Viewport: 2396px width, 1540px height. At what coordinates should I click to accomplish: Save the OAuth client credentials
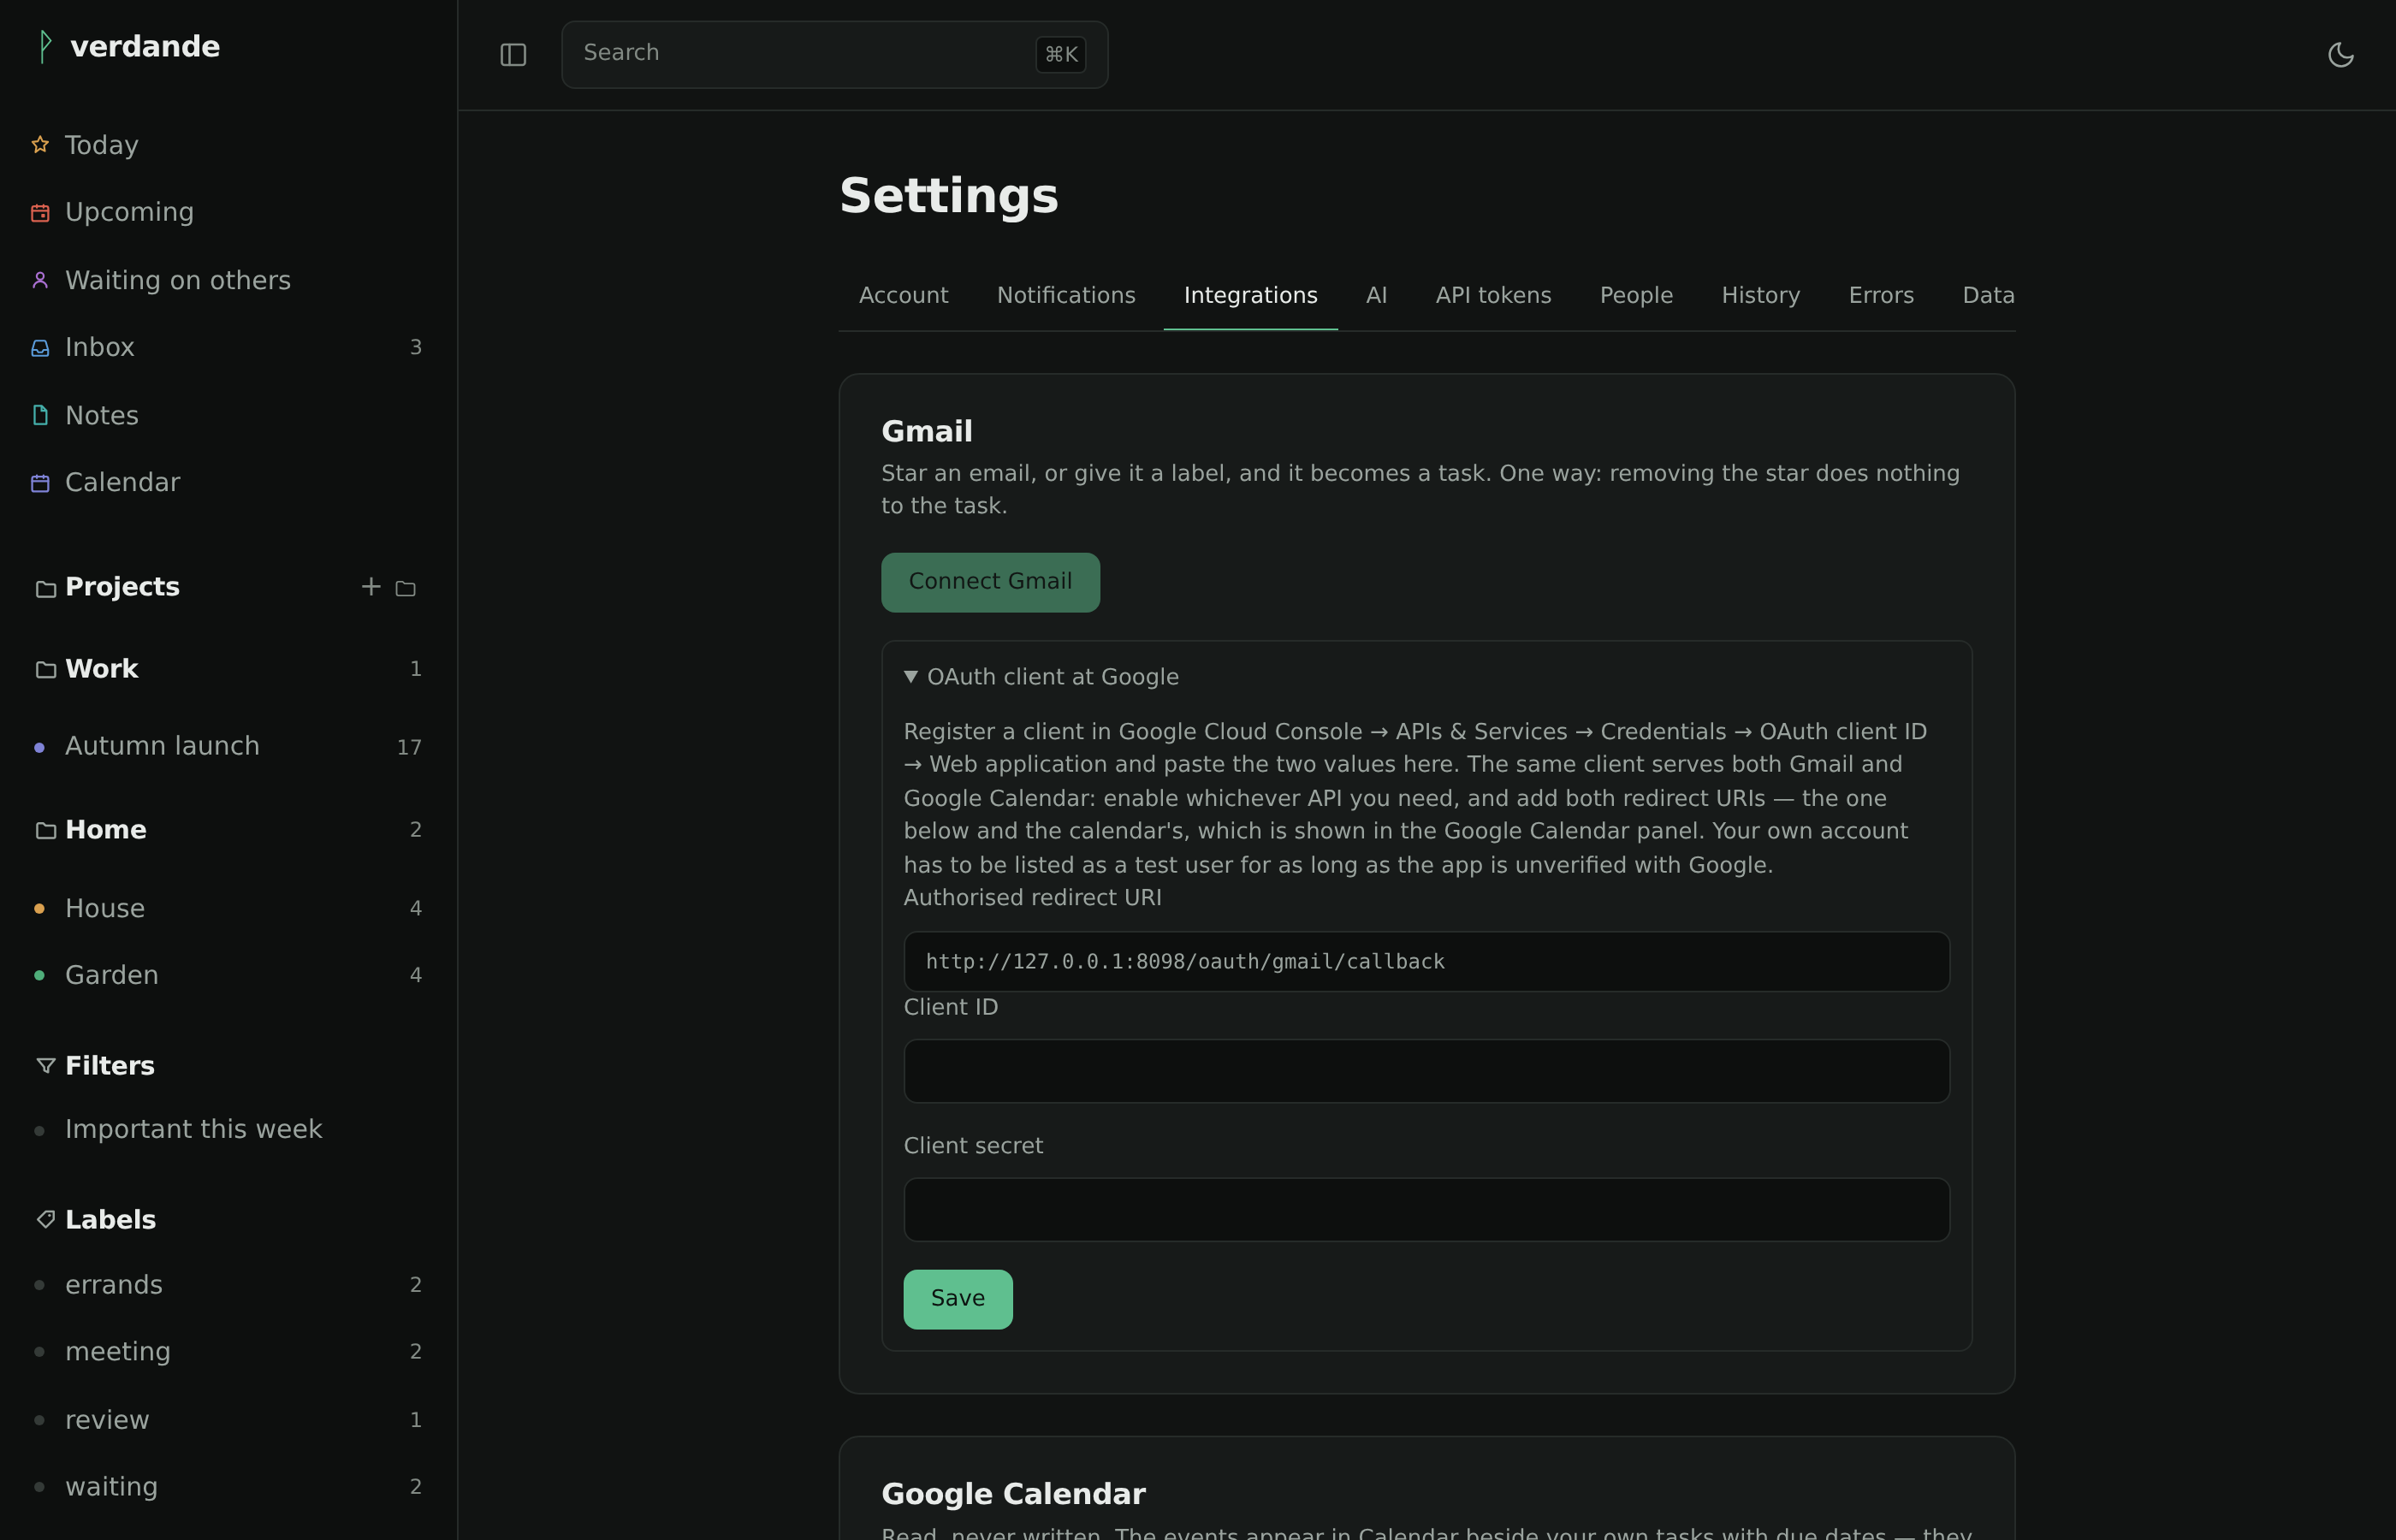(x=958, y=1299)
